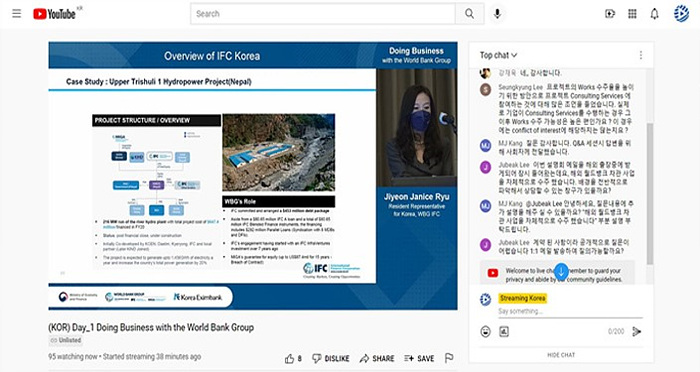Image resolution: width=700 pixels, height=372 pixels.
Task: Click the Unlisted badge
Action: pyautogui.click(x=66, y=340)
